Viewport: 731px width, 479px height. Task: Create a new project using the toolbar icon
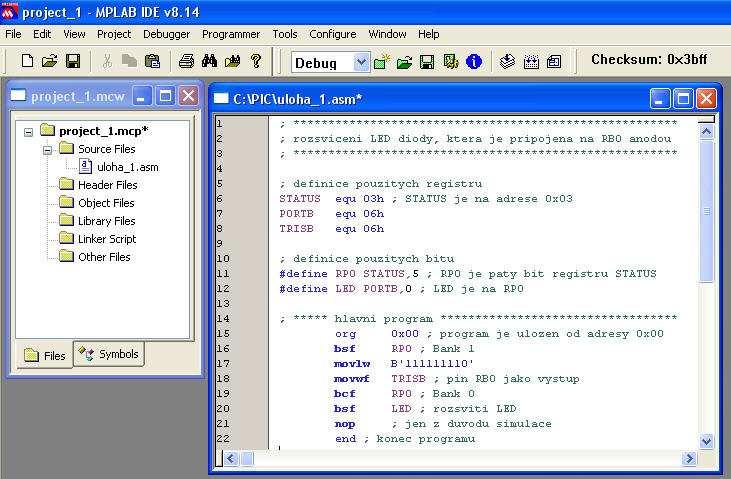pyautogui.click(x=381, y=62)
